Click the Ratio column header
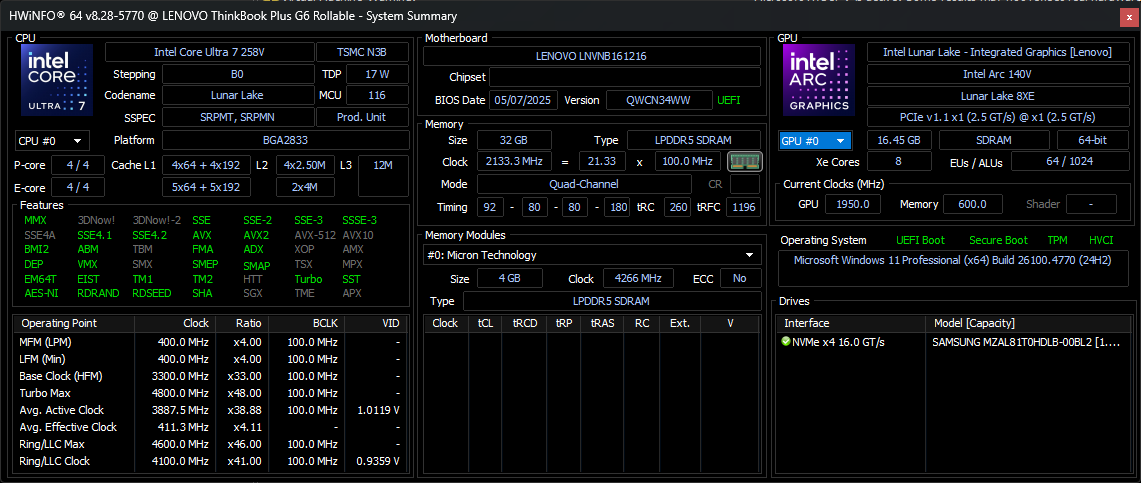The image size is (1141, 483). 242,323
